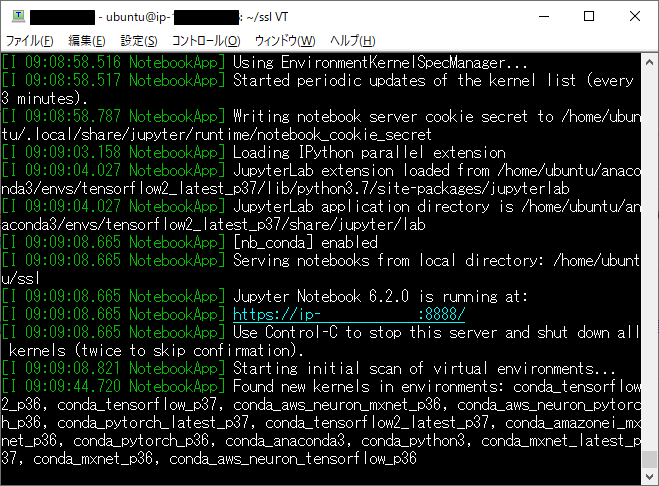This screenshot has height=486, width=659.
Task: Click the 'conda_aws_neuron_mxnet_p36' kernel name
Action: pos(337,404)
